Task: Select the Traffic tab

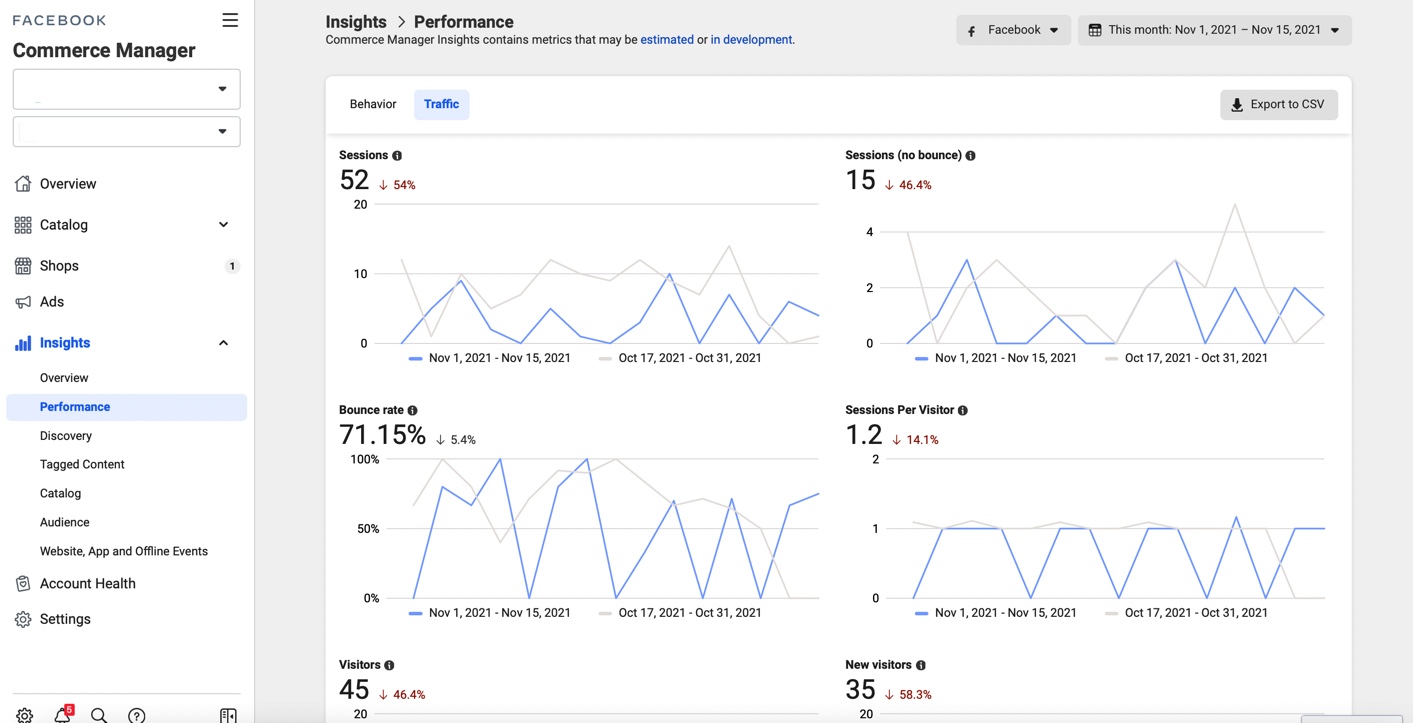Action: (441, 104)
